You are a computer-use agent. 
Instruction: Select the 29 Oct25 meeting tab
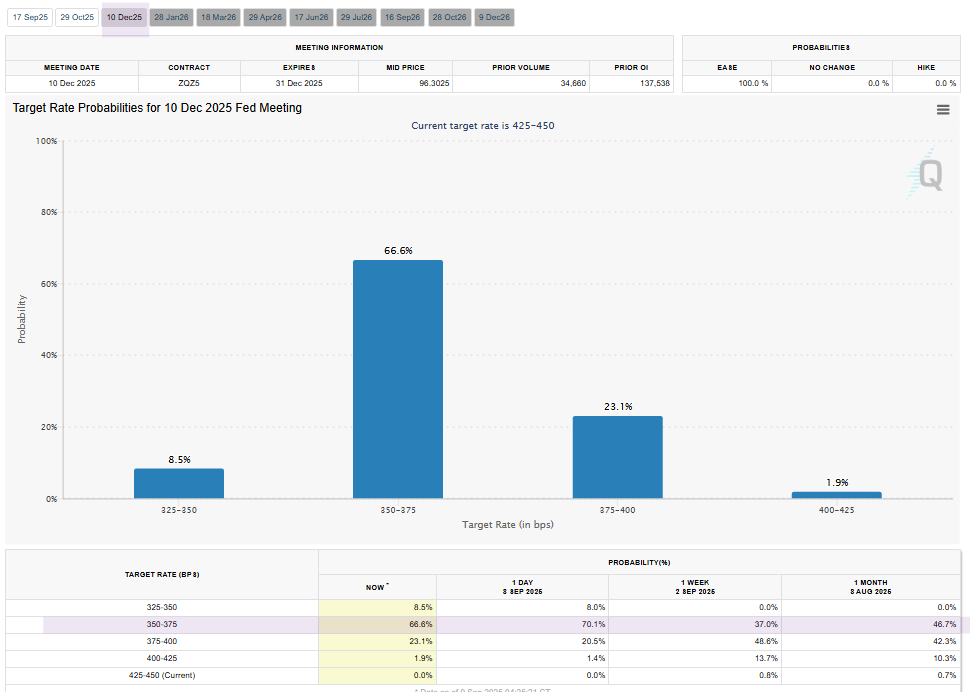(77, 17)
